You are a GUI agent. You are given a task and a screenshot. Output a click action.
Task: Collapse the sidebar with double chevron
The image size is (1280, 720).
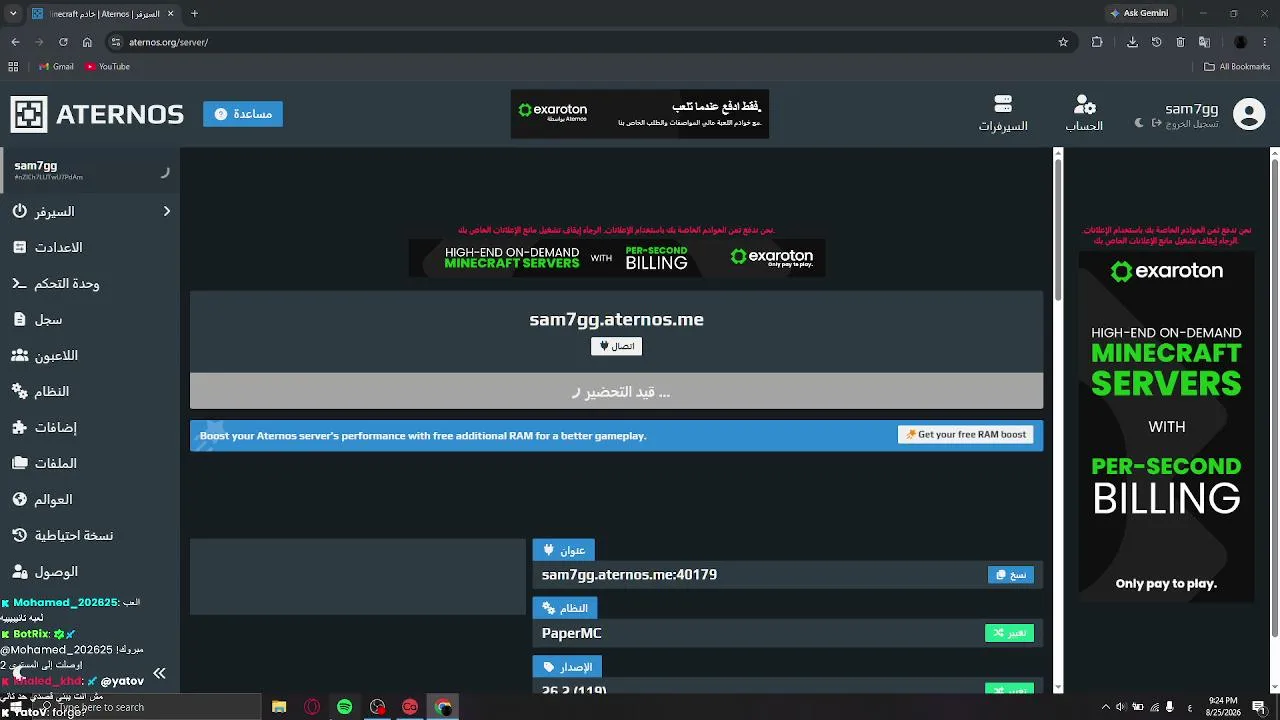tap(159, 674)
